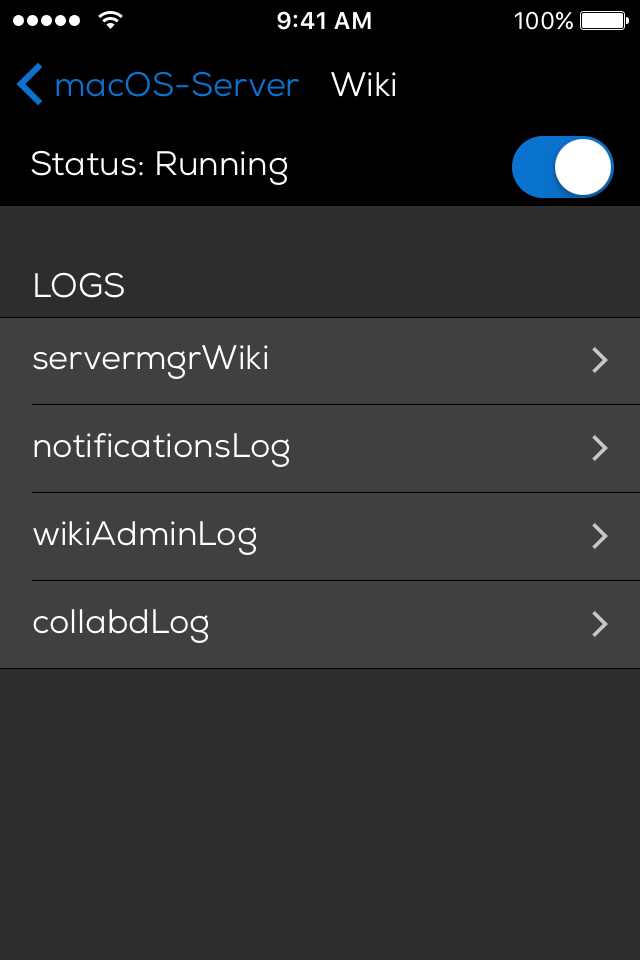Tap the blue back chevron icon
Image resolution: width=640 pixels, height=960 pixels.
[x=30, y=85]
